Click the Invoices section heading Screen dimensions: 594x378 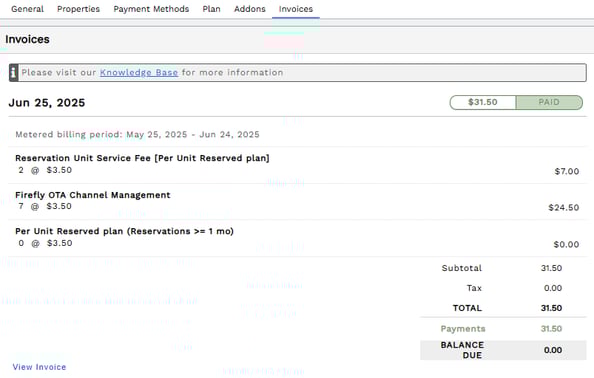tap(27, 39)
